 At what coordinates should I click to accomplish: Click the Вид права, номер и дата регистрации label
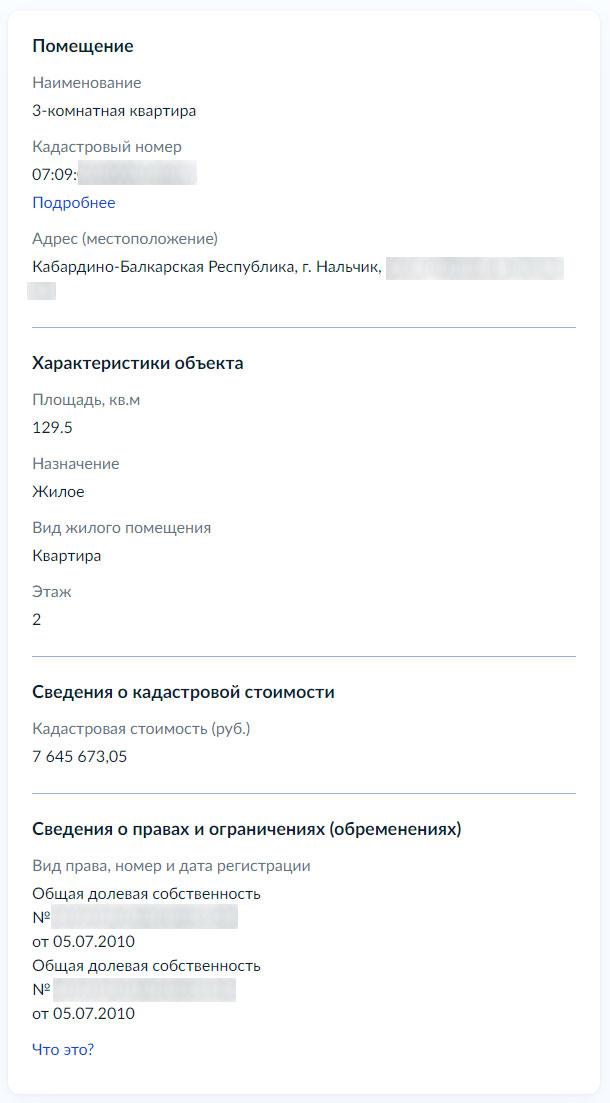(x=171, y=866)
